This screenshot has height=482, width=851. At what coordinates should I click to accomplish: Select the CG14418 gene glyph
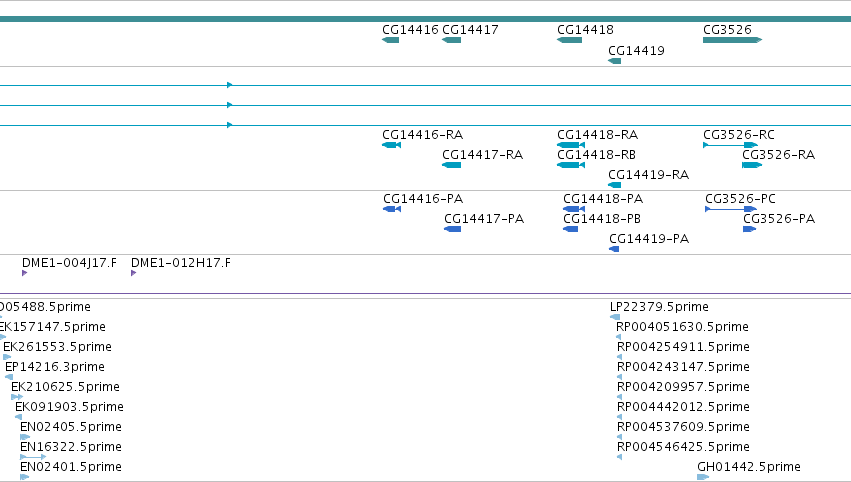pos(569,40)
